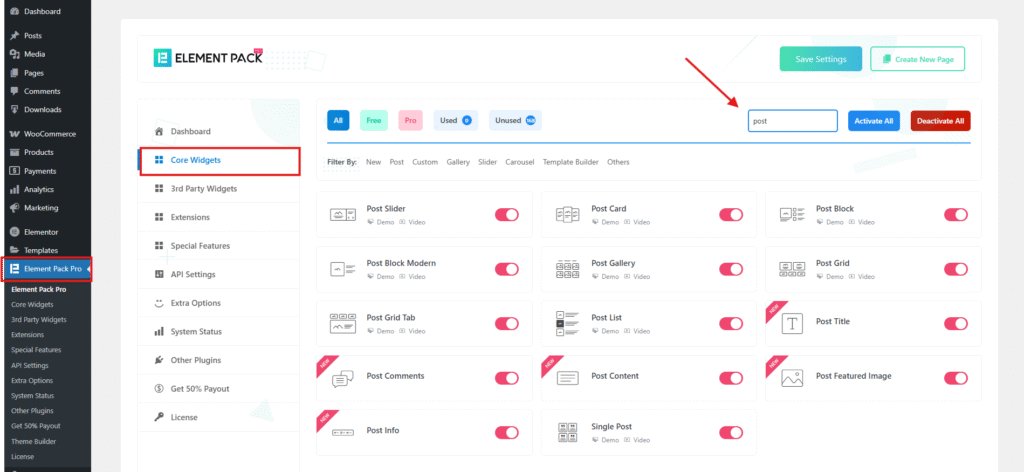
Task: Filter widgets by Gallery
Action: click(458, 162)
